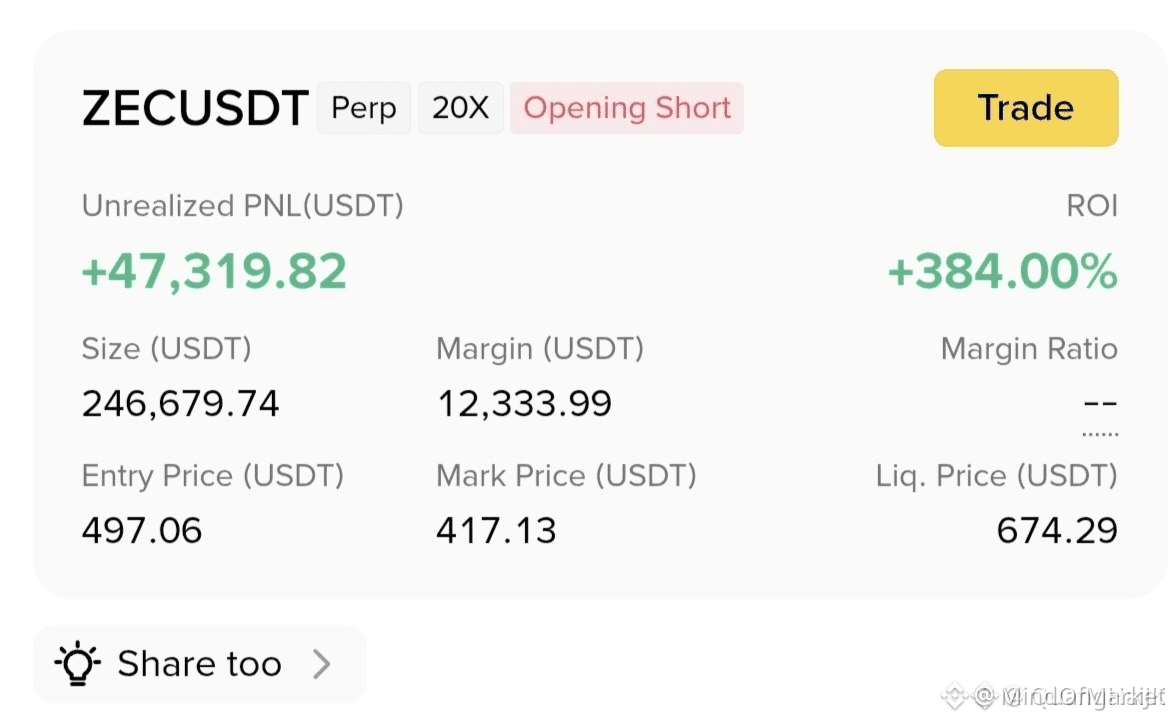Click the Unrealized PNL value +47,319.82
Screen dimensions: 1173x721
pyautogui.click(x=214, y=271)
